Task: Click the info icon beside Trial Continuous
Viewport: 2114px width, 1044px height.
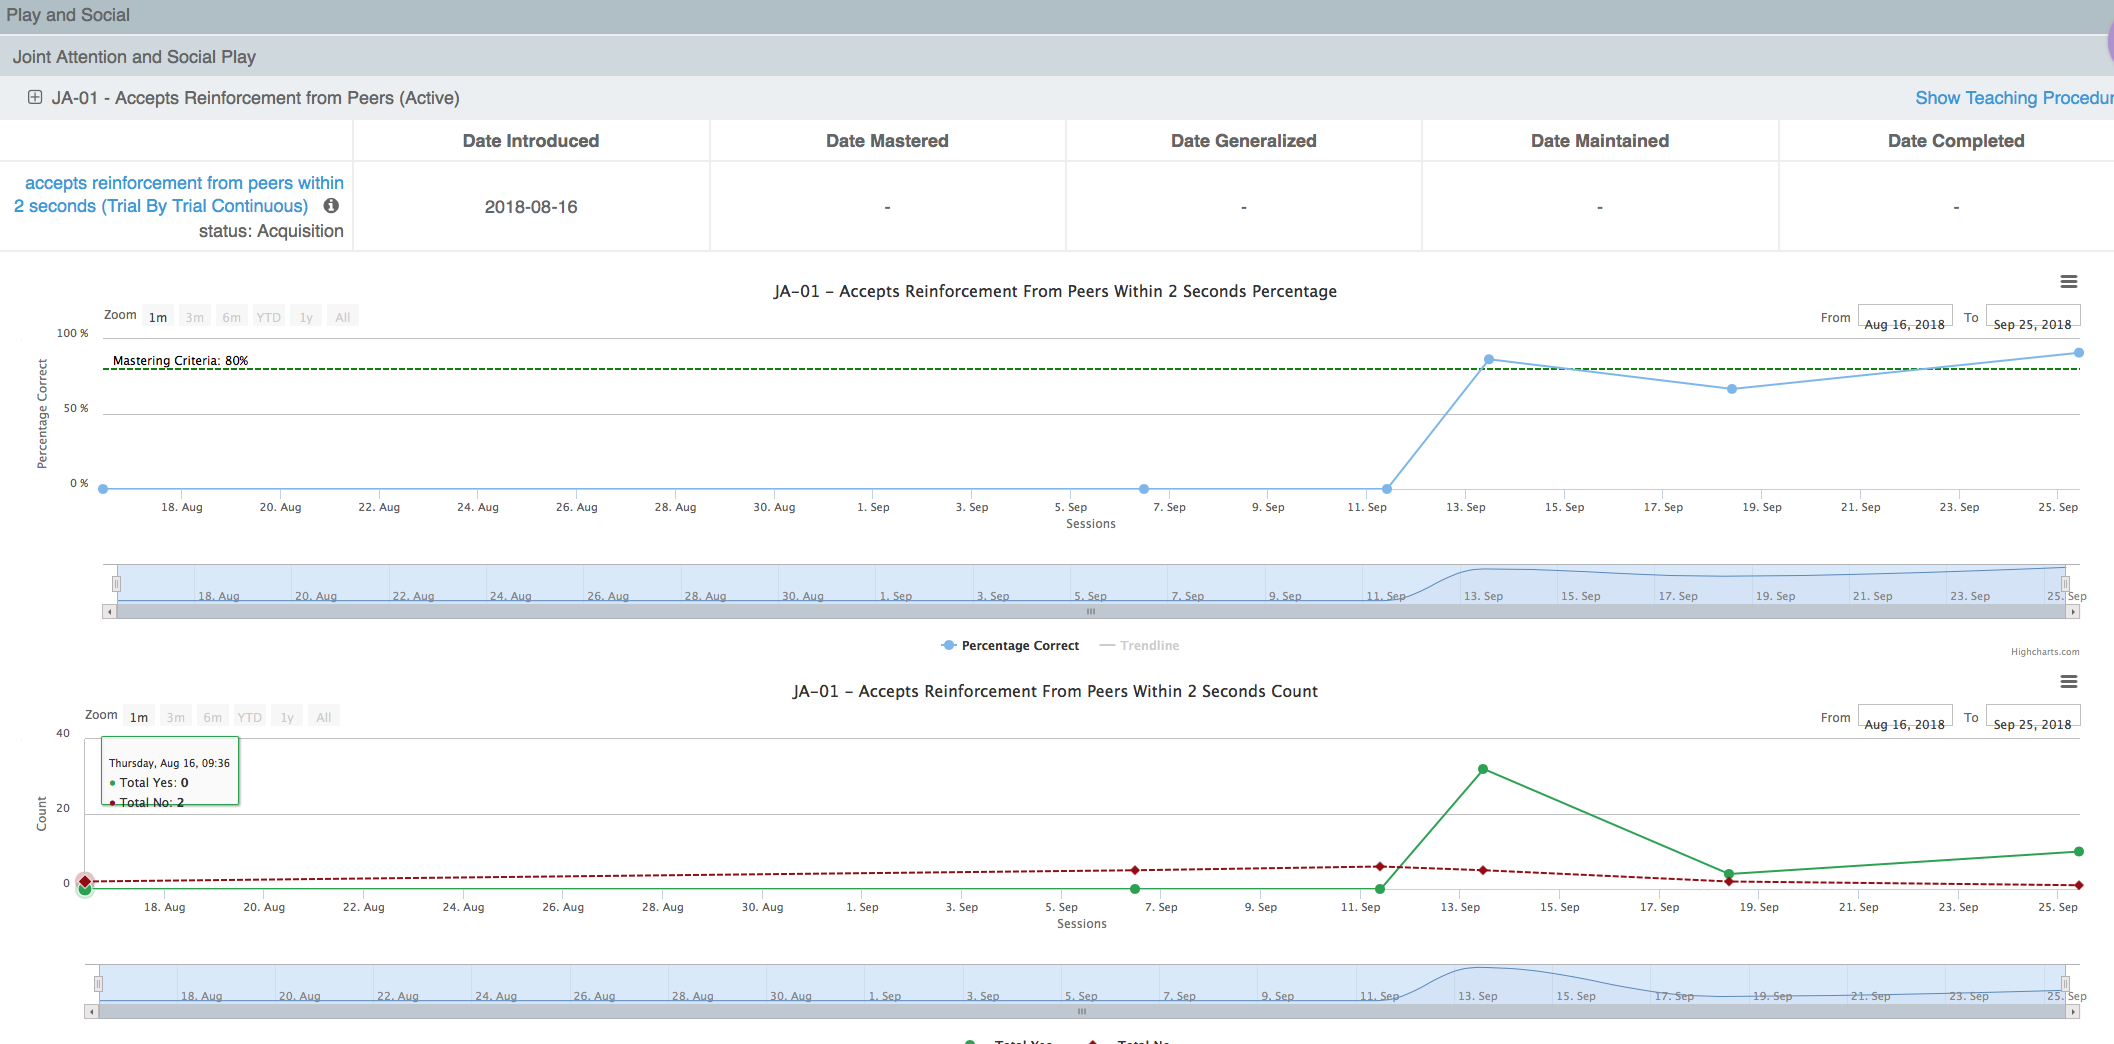Action: click(331, 205)
